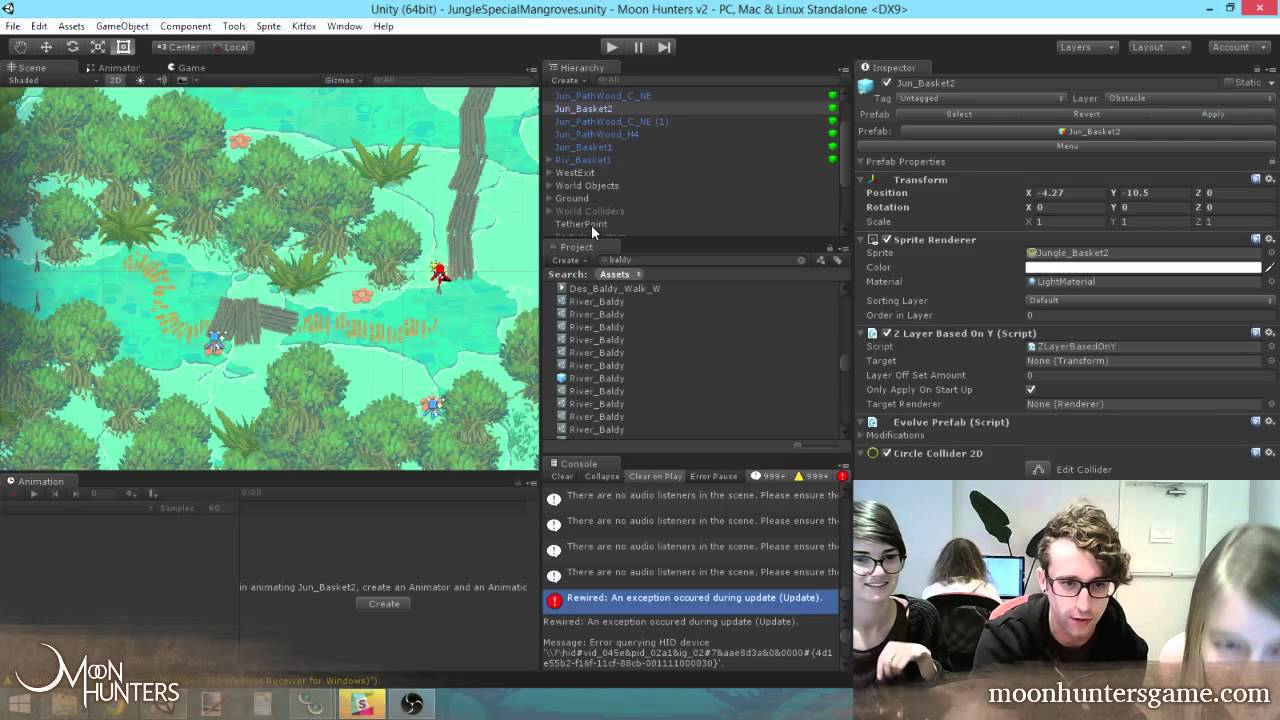Screen dimensions: 1280x720
Task: Toggle the Static checkbox in Inspector
Action: [x=1229, y=83]
